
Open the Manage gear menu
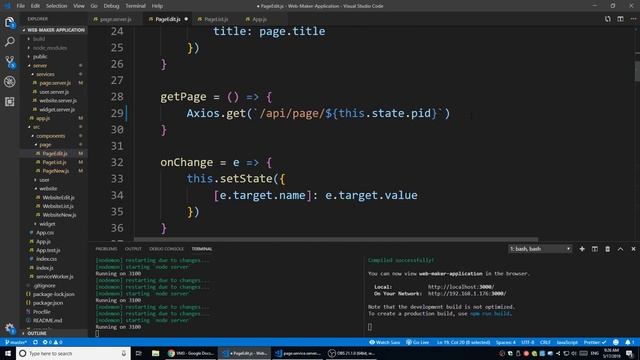[9, 327]
